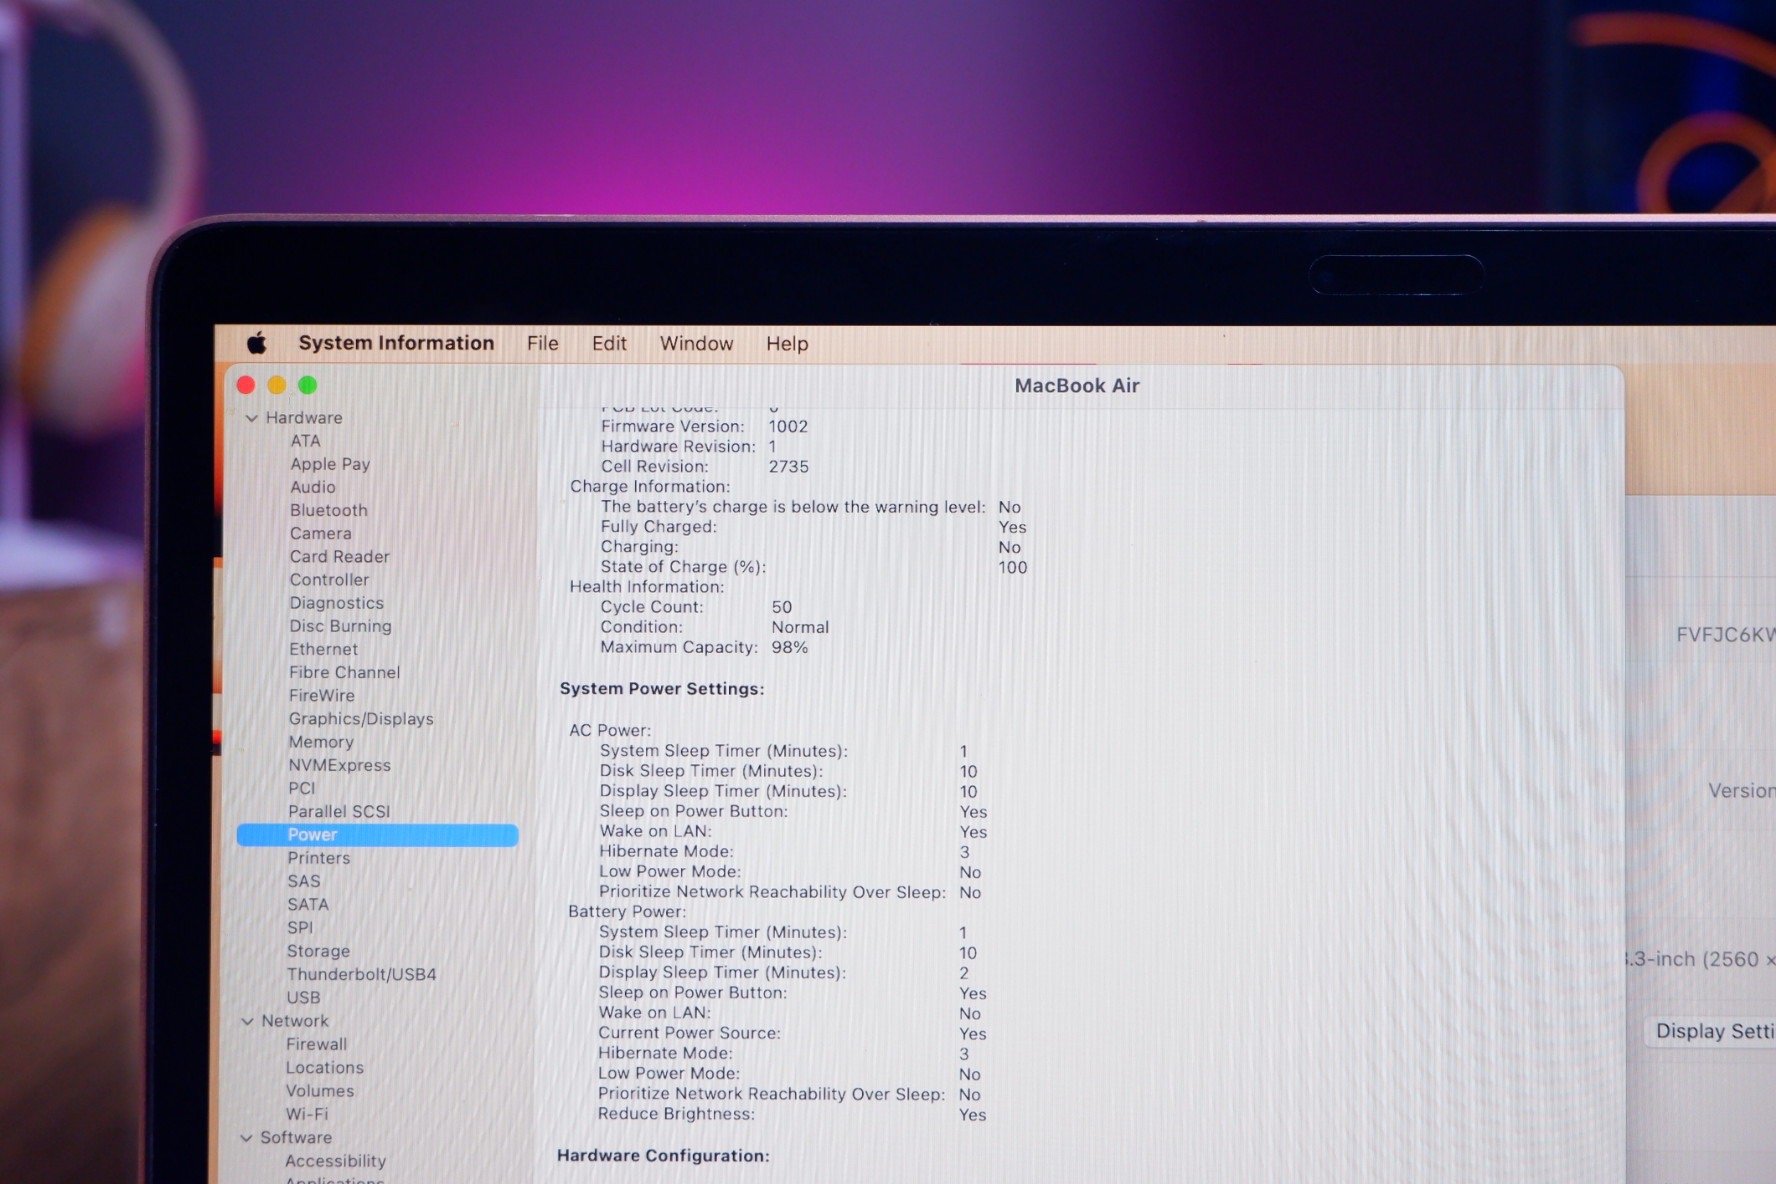This screenshot has height=1184, width=1776.
Task: Click the Health Information heading
Action: coord(647,587)
